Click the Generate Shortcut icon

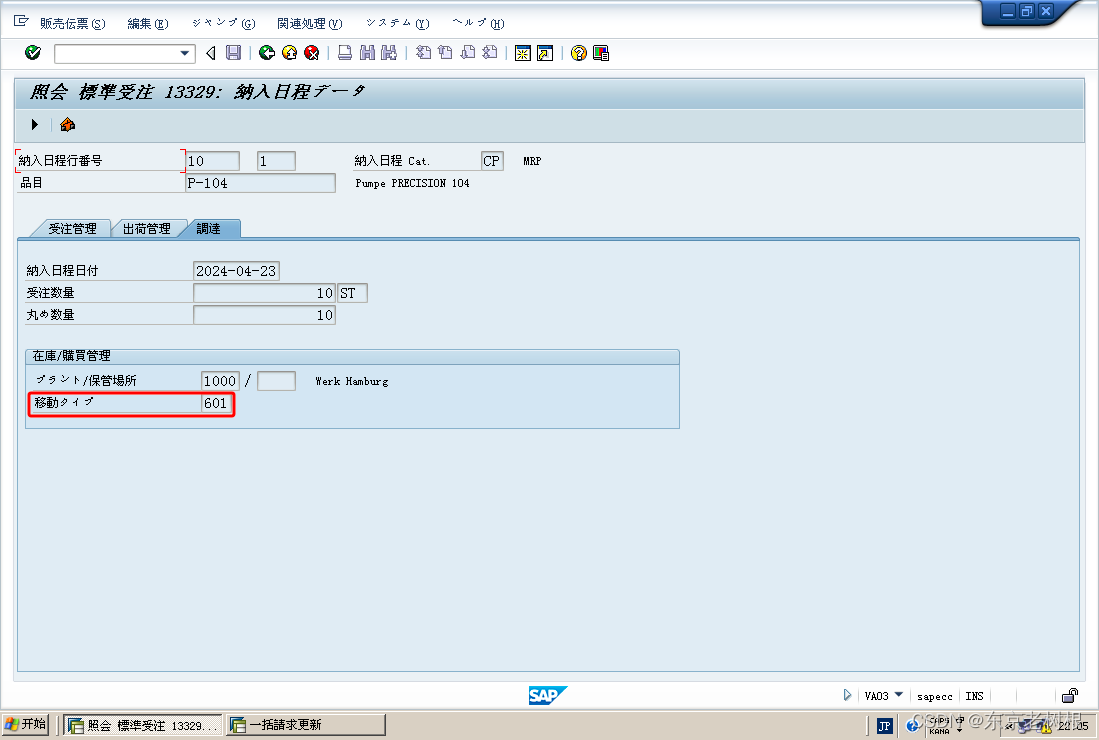click(545, 53)
